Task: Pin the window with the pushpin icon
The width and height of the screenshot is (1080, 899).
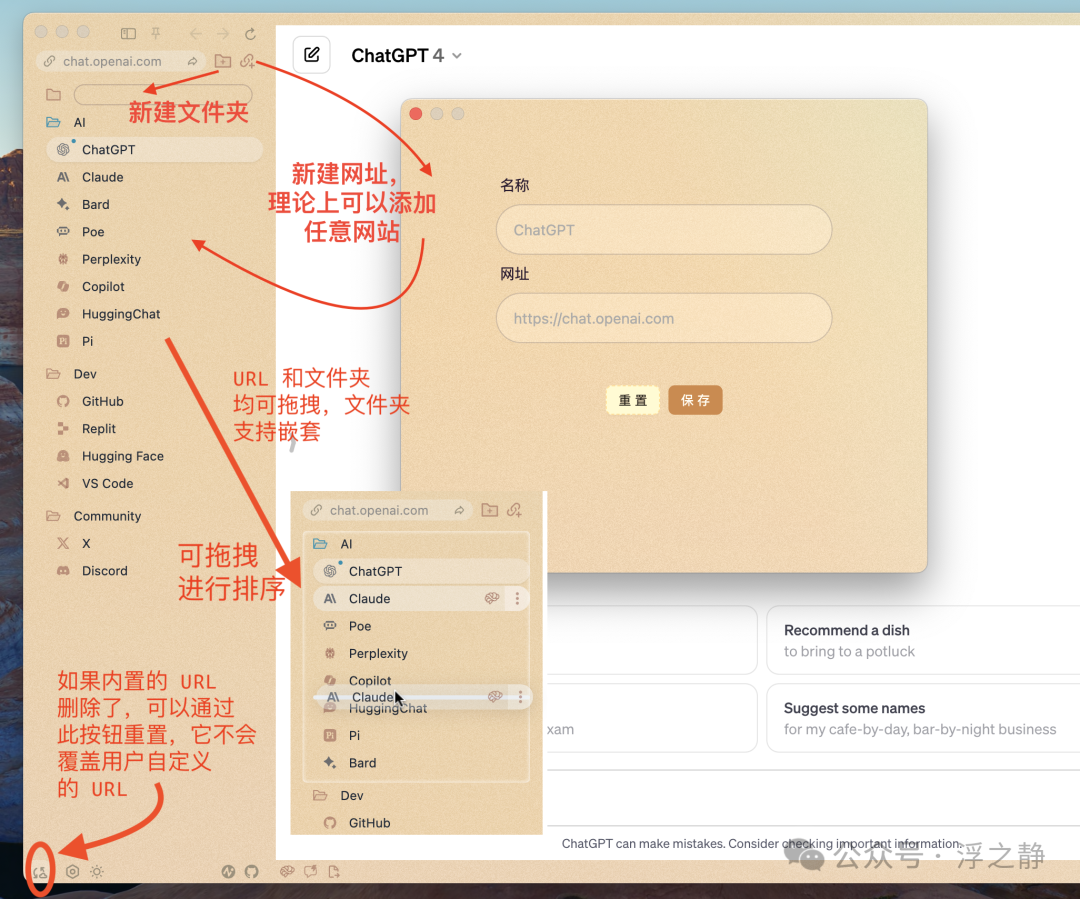Action: (x=156, y=33)
